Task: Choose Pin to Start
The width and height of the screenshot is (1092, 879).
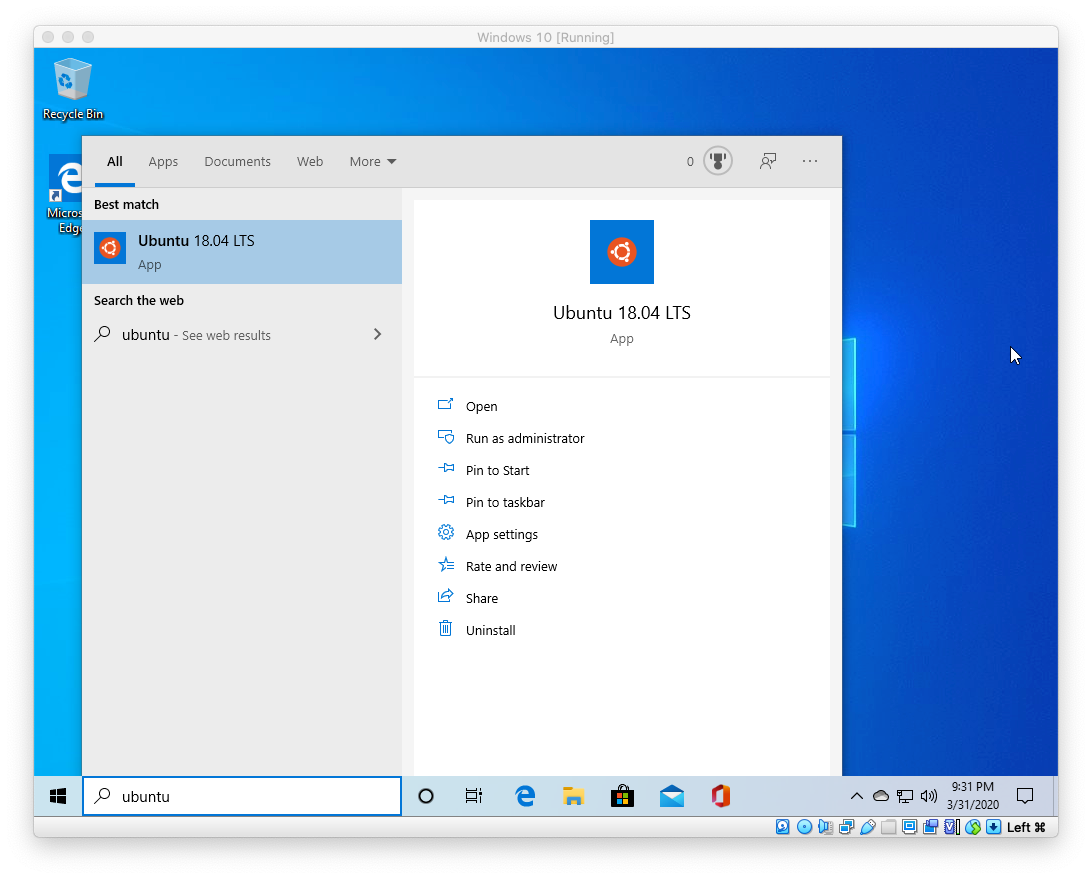Action: coord(497,470)
